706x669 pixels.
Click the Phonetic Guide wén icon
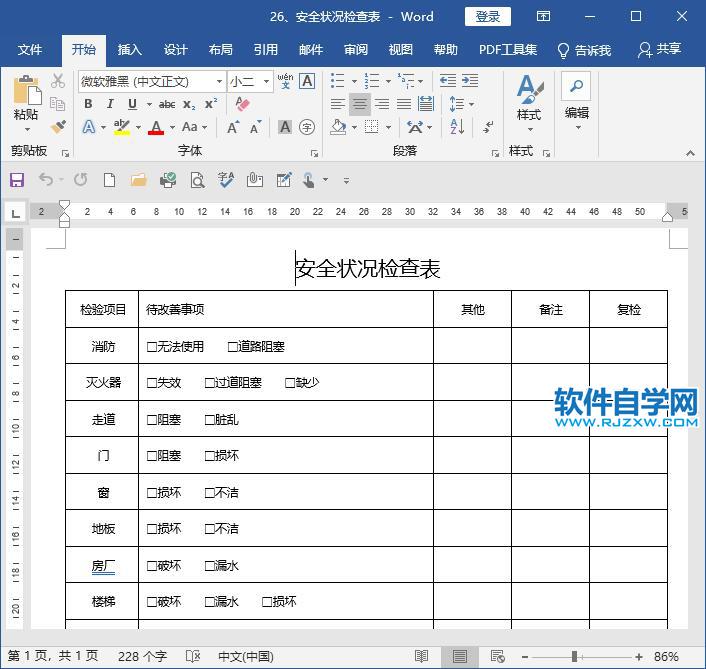click(x=285, y=81)
